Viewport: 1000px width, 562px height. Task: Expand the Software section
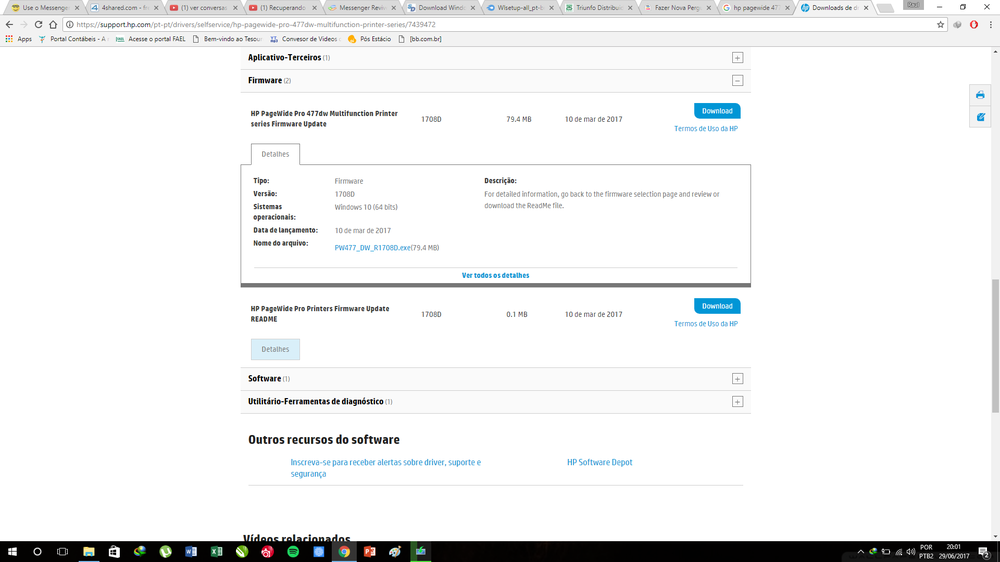click(737, 379)
